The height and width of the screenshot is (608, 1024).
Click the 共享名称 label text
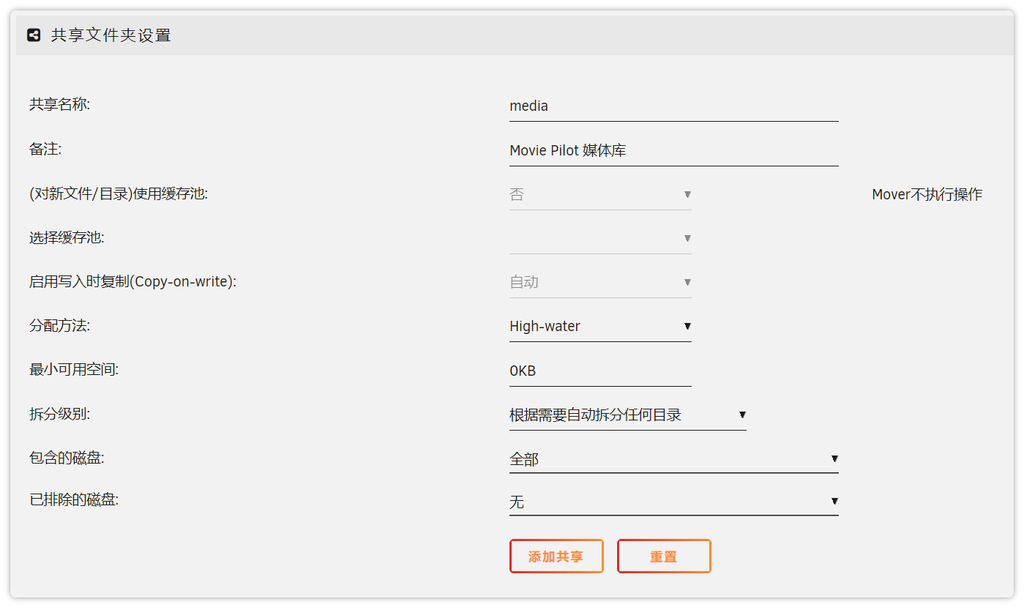(60, 104)
